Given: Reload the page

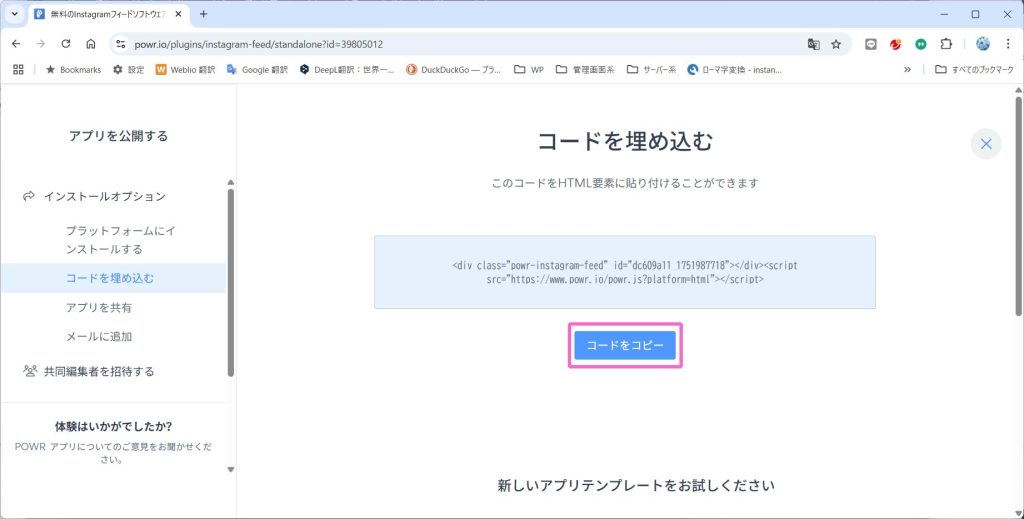Looking at the screenshot, I should pyautogui.click(x=66, y=44).
